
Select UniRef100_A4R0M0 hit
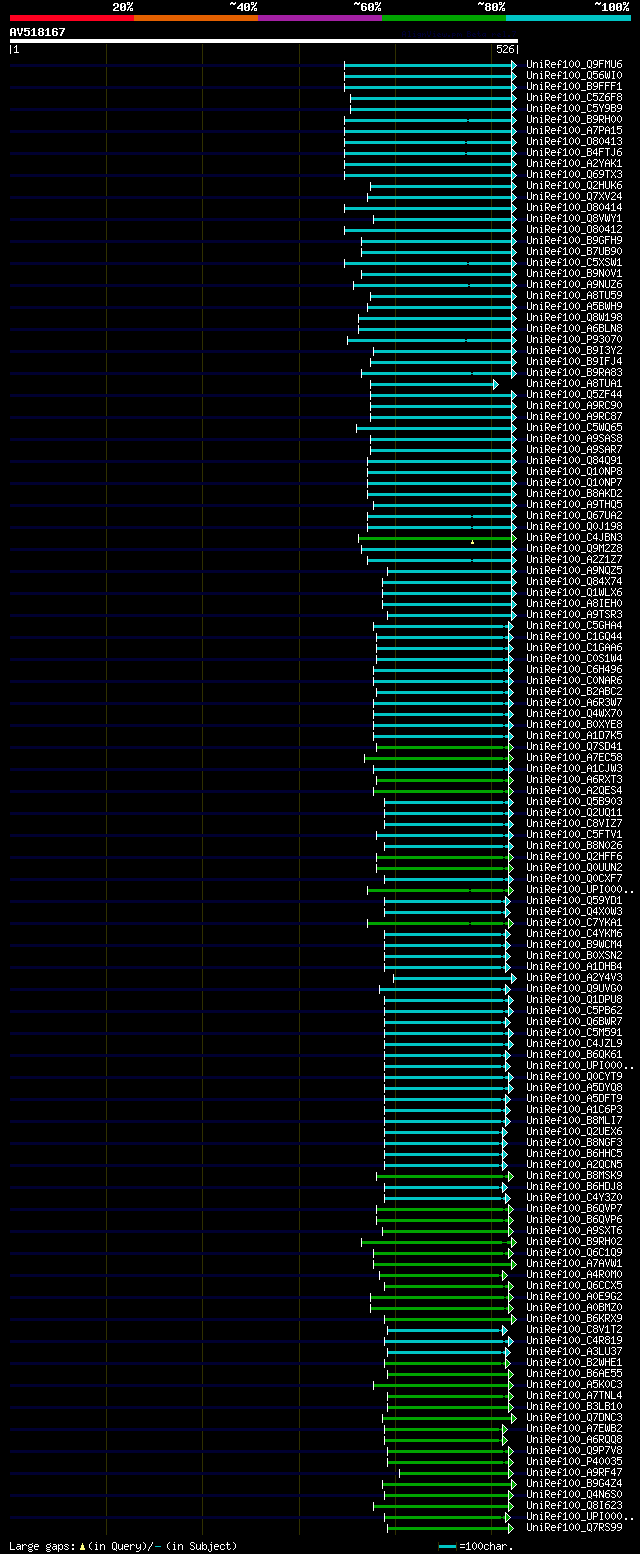click(574, 1275)
